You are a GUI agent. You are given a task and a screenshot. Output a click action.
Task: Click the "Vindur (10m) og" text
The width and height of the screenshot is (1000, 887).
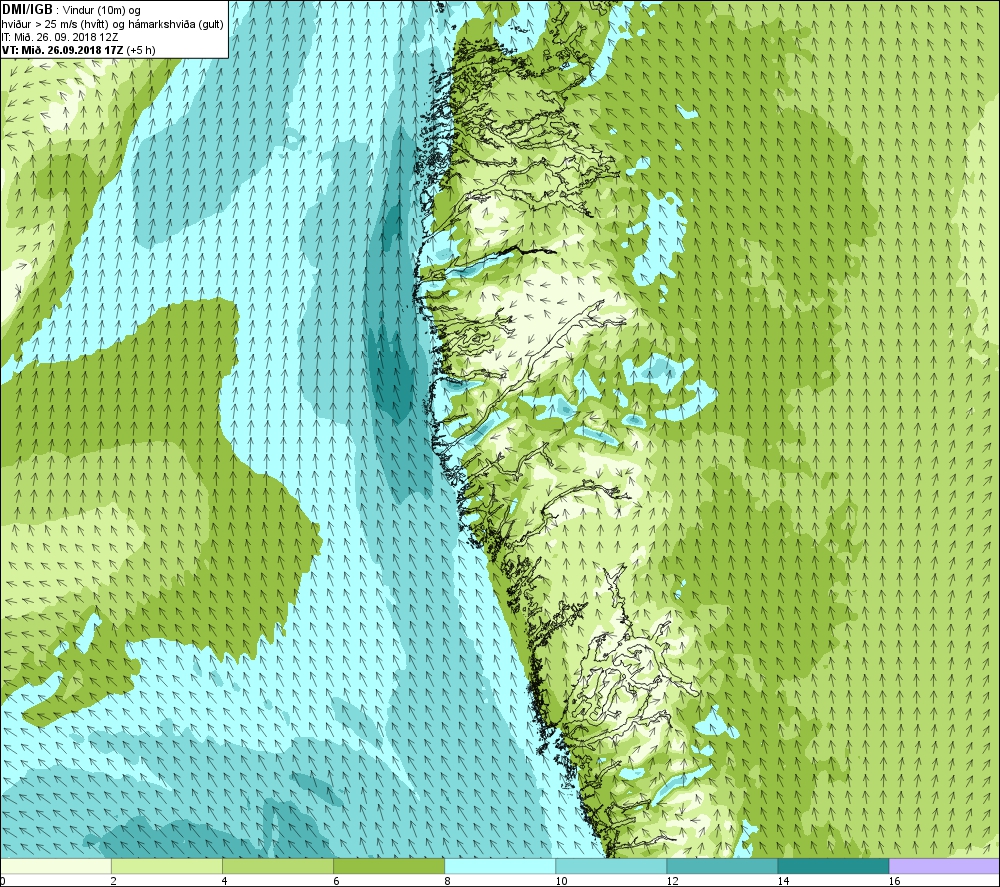102,10
